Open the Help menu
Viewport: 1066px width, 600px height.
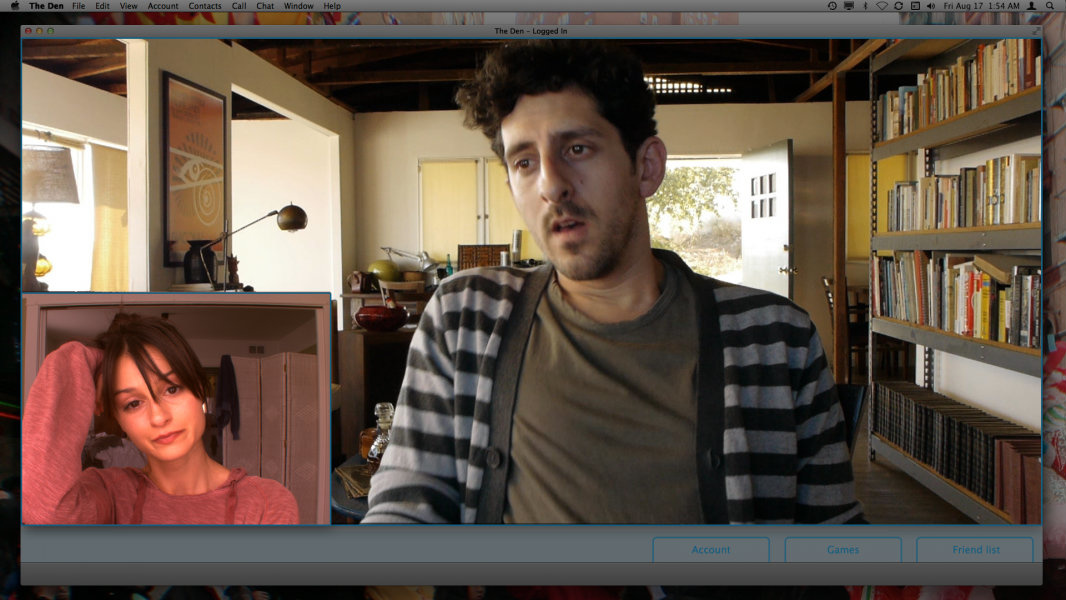pyautogui.click(x=332, y=5)
